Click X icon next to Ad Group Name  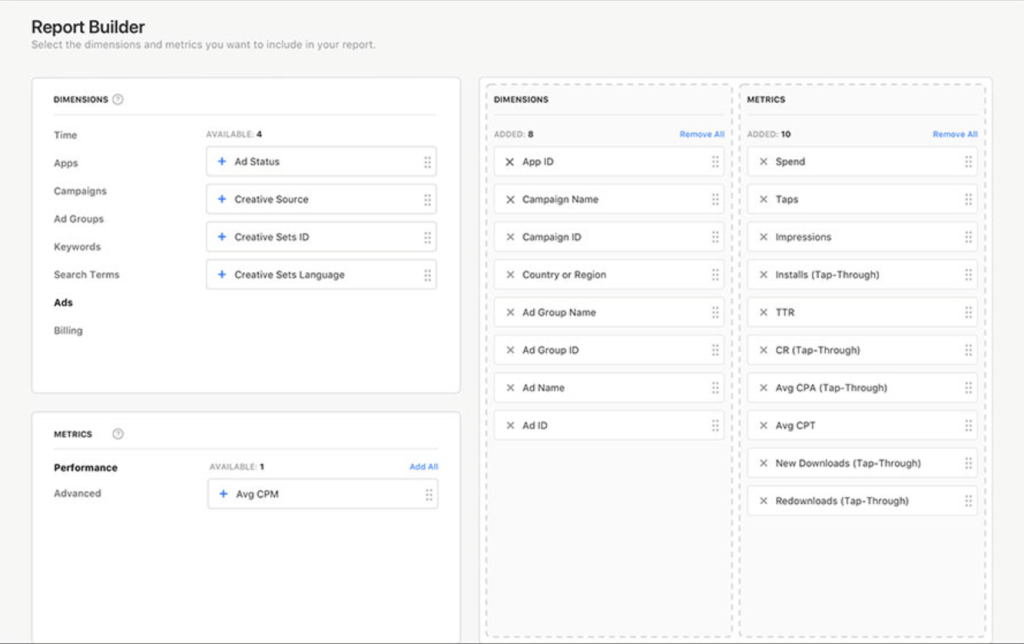point(510,312)
